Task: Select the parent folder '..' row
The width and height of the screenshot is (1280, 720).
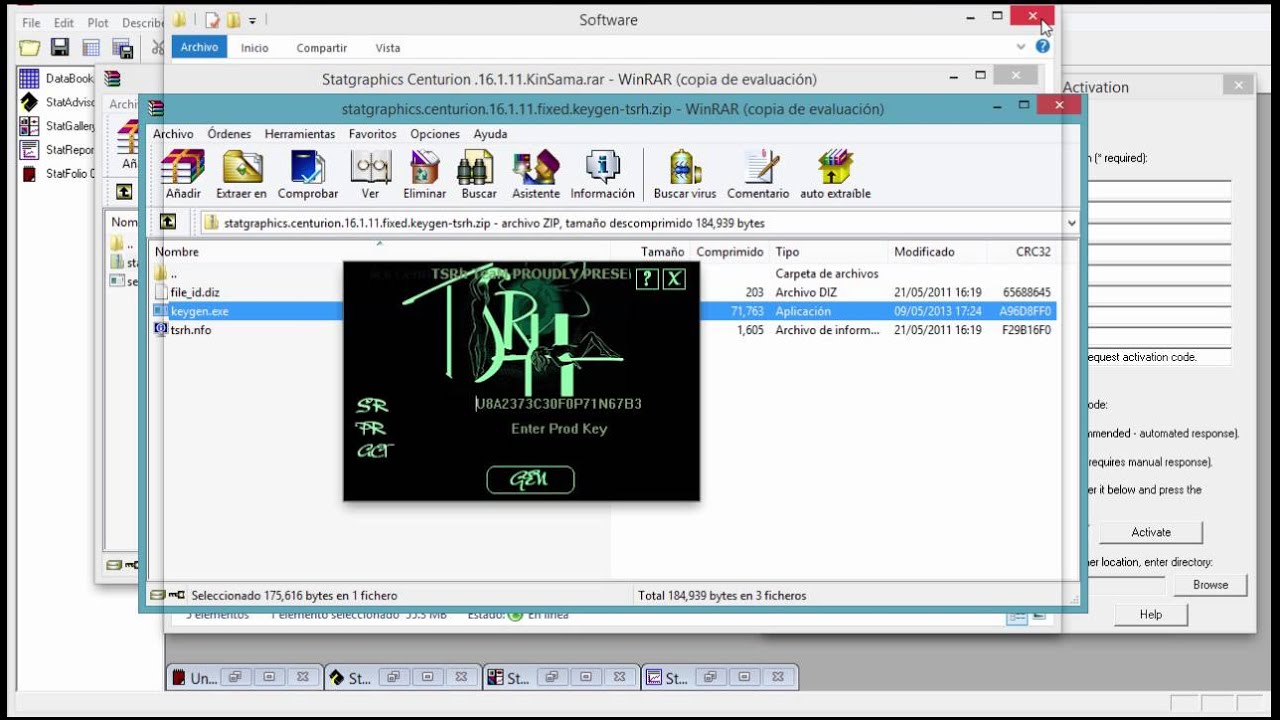Action: pos(603,273)
